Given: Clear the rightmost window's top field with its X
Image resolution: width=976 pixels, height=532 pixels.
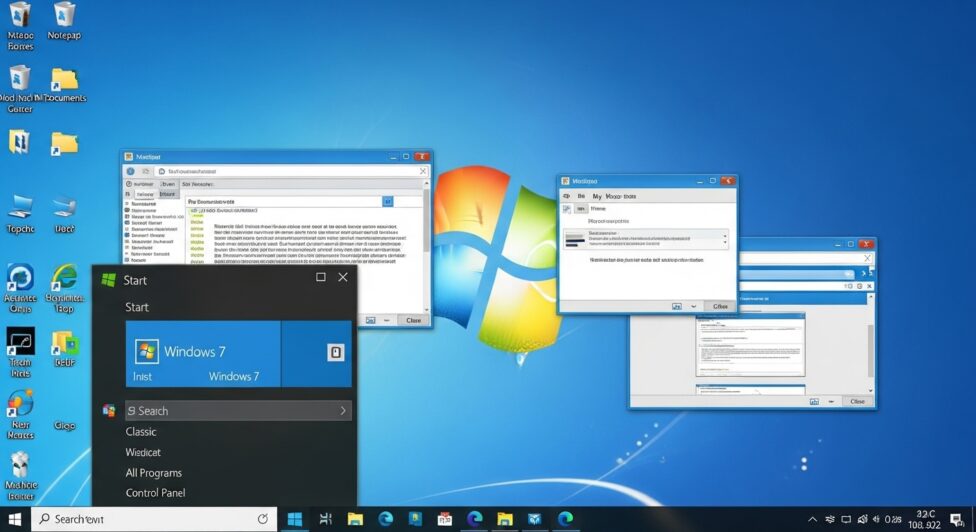Looking at the screenshot, I should (867, 258).
